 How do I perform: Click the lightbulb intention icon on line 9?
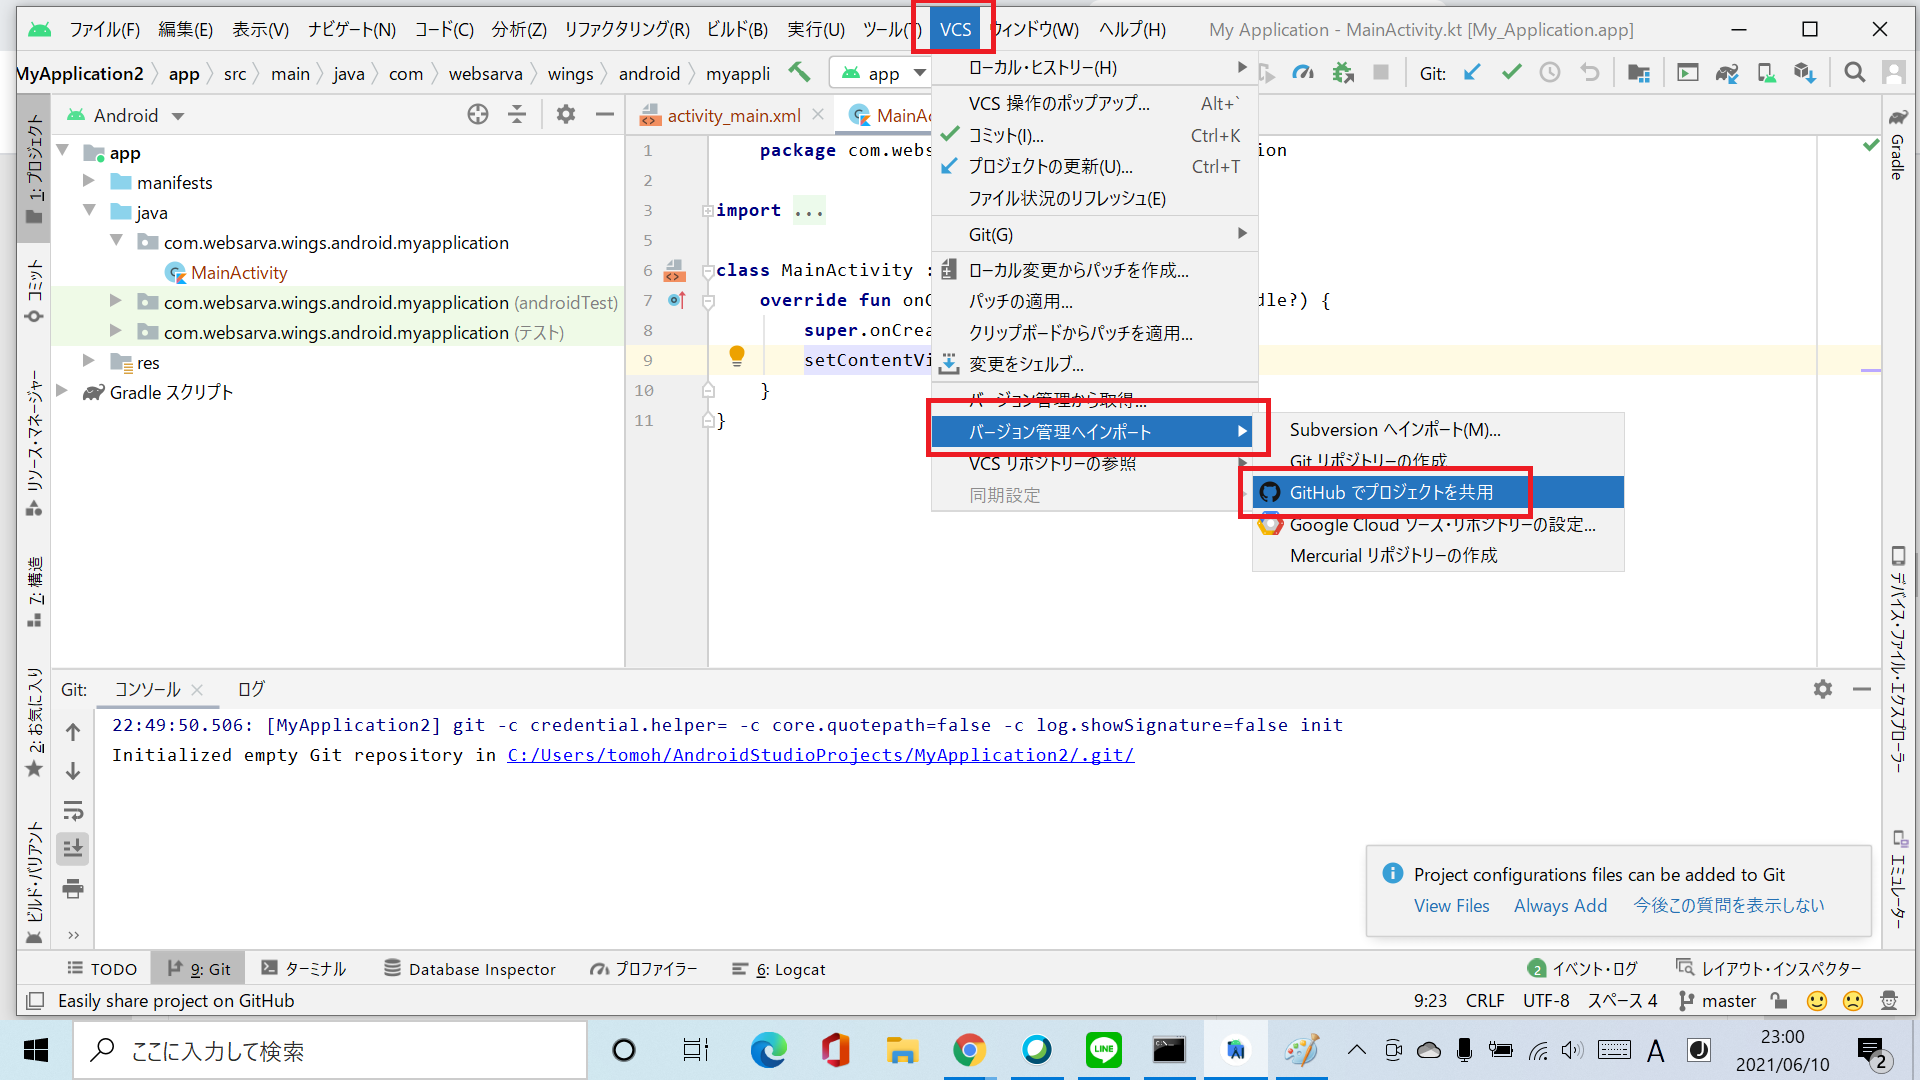click(x=737, y=356)
